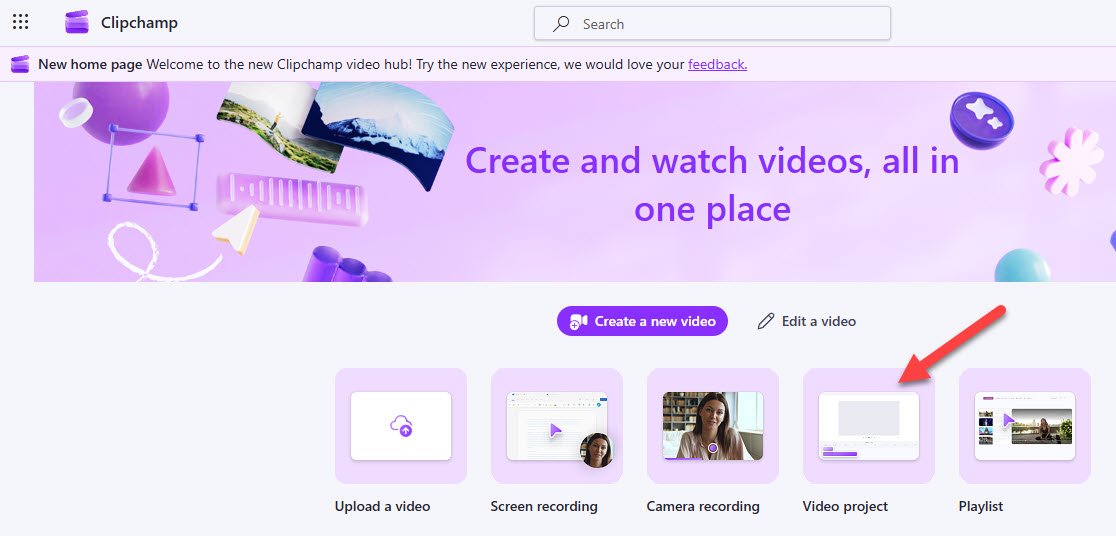
Task: Click the Clipchamp title text
Action: (x=139, y=23)
